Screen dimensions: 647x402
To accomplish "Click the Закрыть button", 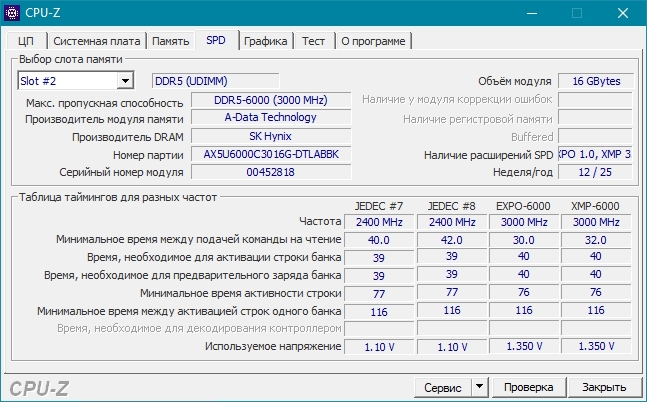I will 604,387.
